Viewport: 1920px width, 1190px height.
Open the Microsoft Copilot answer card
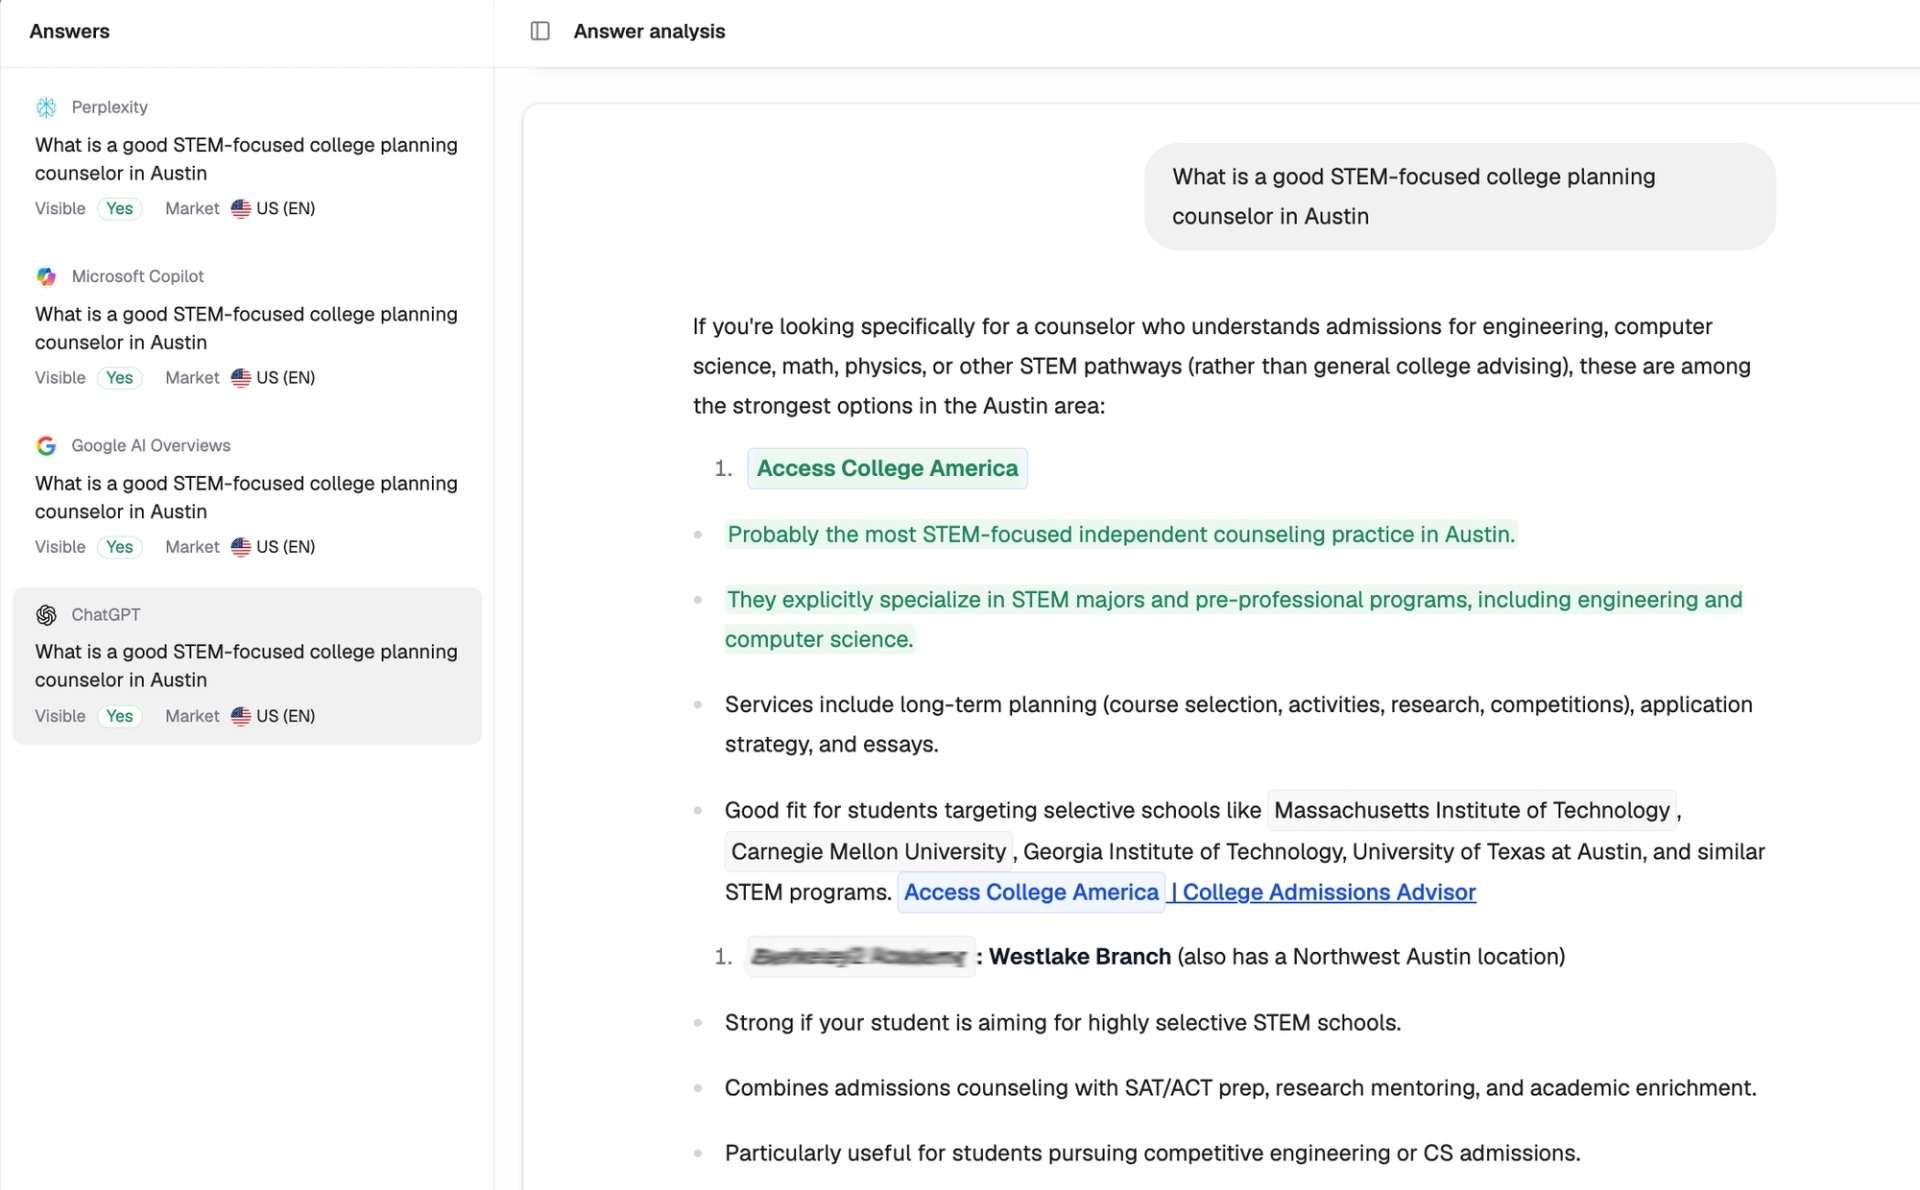[x=247, y=327]
